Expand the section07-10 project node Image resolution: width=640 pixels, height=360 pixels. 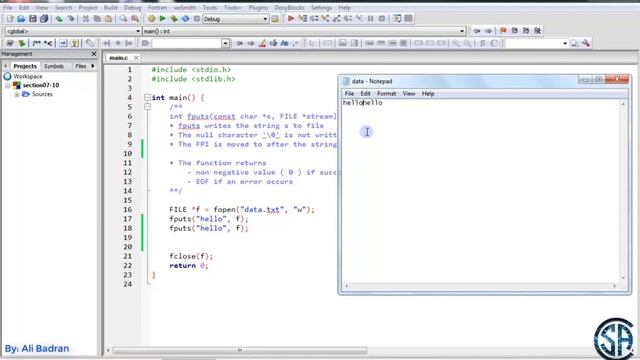click(8, 85)
